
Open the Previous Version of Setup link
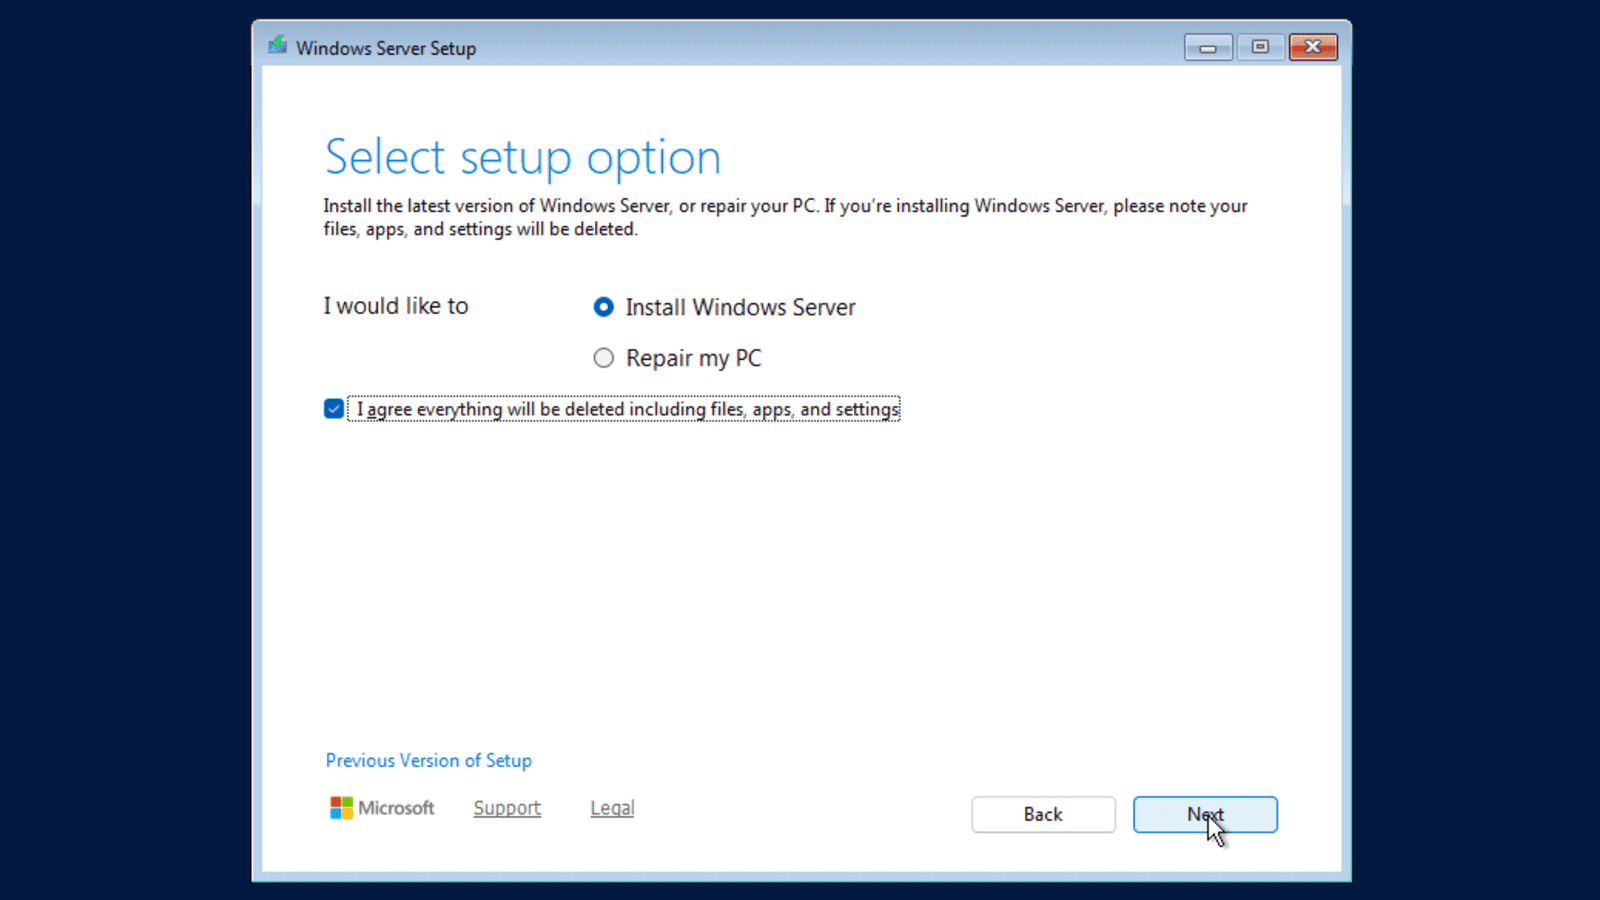[428, 760]
